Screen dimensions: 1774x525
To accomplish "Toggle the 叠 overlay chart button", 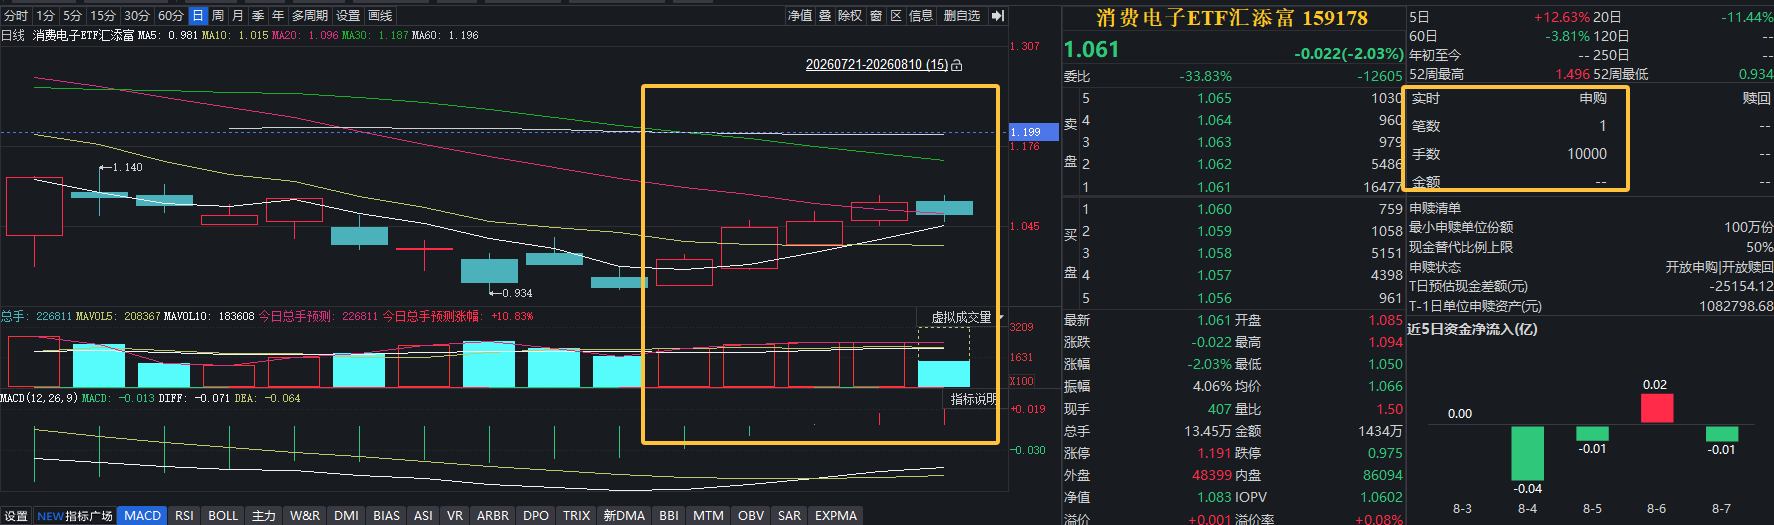I will pyautogui.click(x=825, y=15).
